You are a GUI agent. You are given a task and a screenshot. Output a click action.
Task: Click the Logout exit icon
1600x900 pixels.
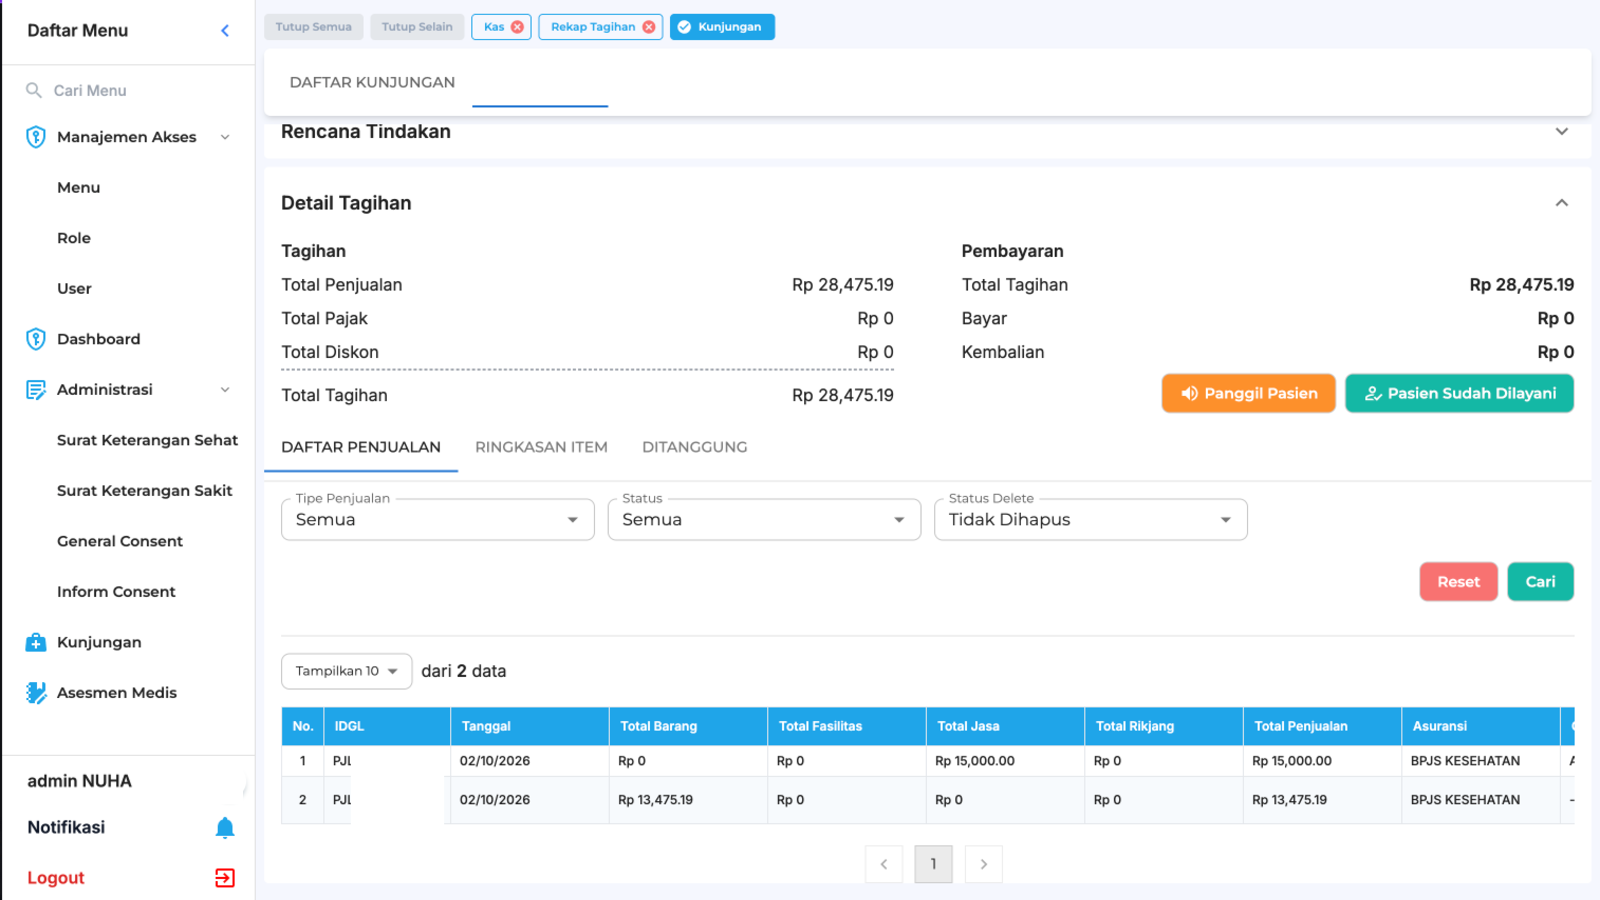(225, 878)
